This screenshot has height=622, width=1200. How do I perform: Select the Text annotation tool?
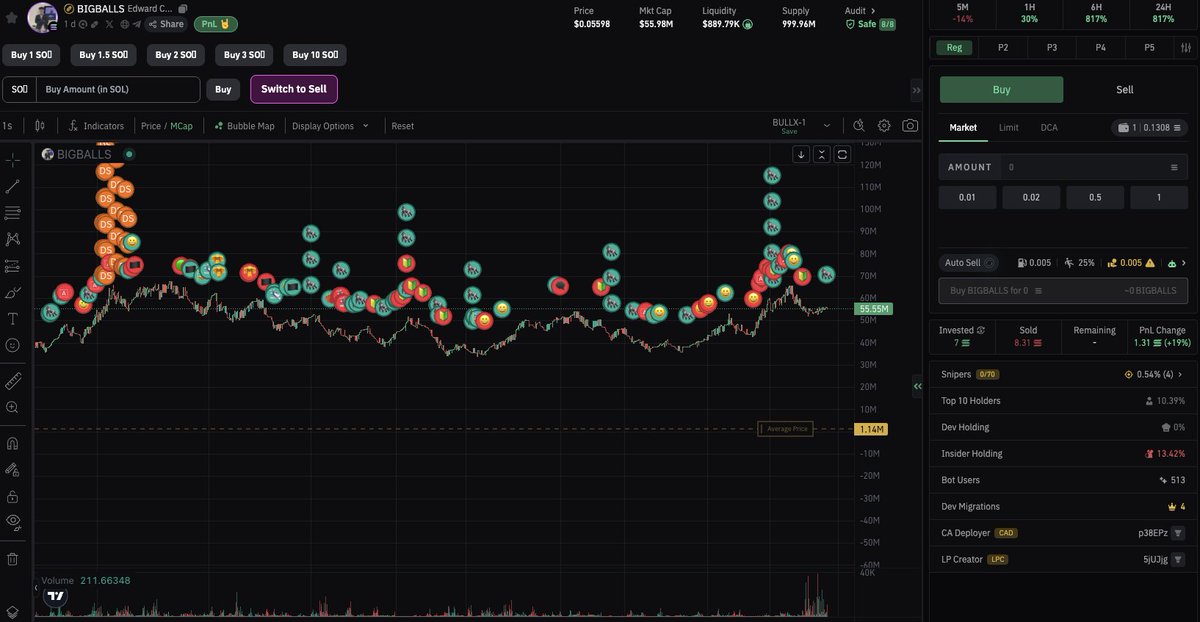coord(13,319)
